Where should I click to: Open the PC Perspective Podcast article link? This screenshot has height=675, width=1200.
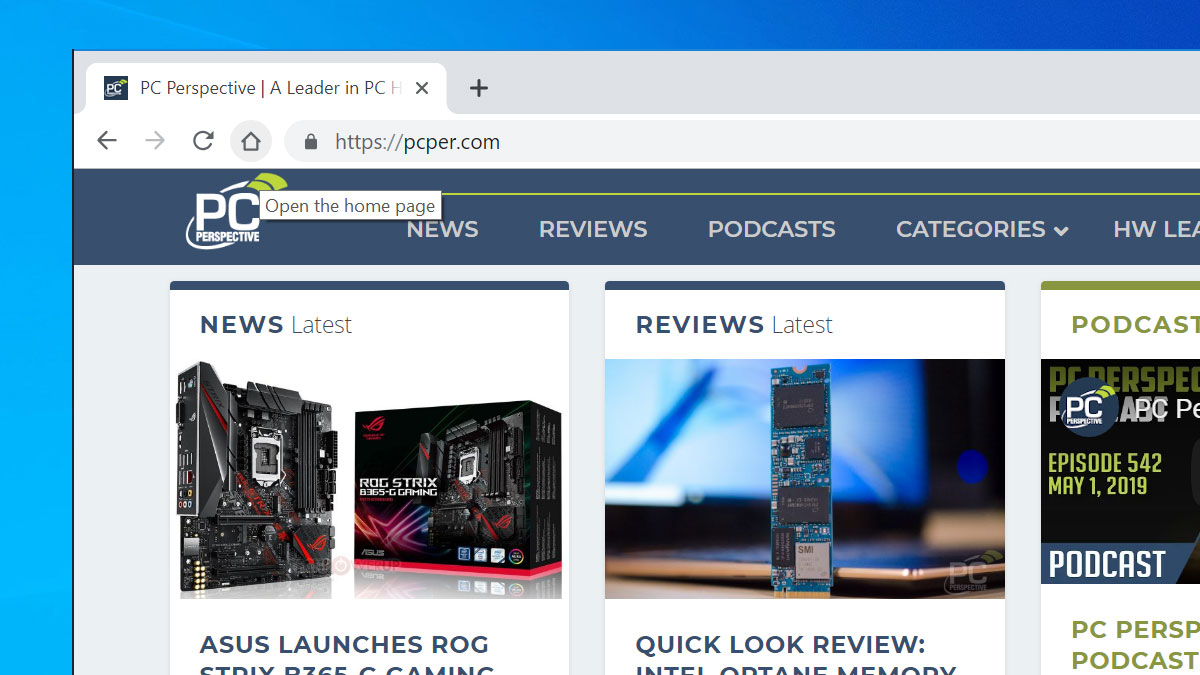(1135, 645)
